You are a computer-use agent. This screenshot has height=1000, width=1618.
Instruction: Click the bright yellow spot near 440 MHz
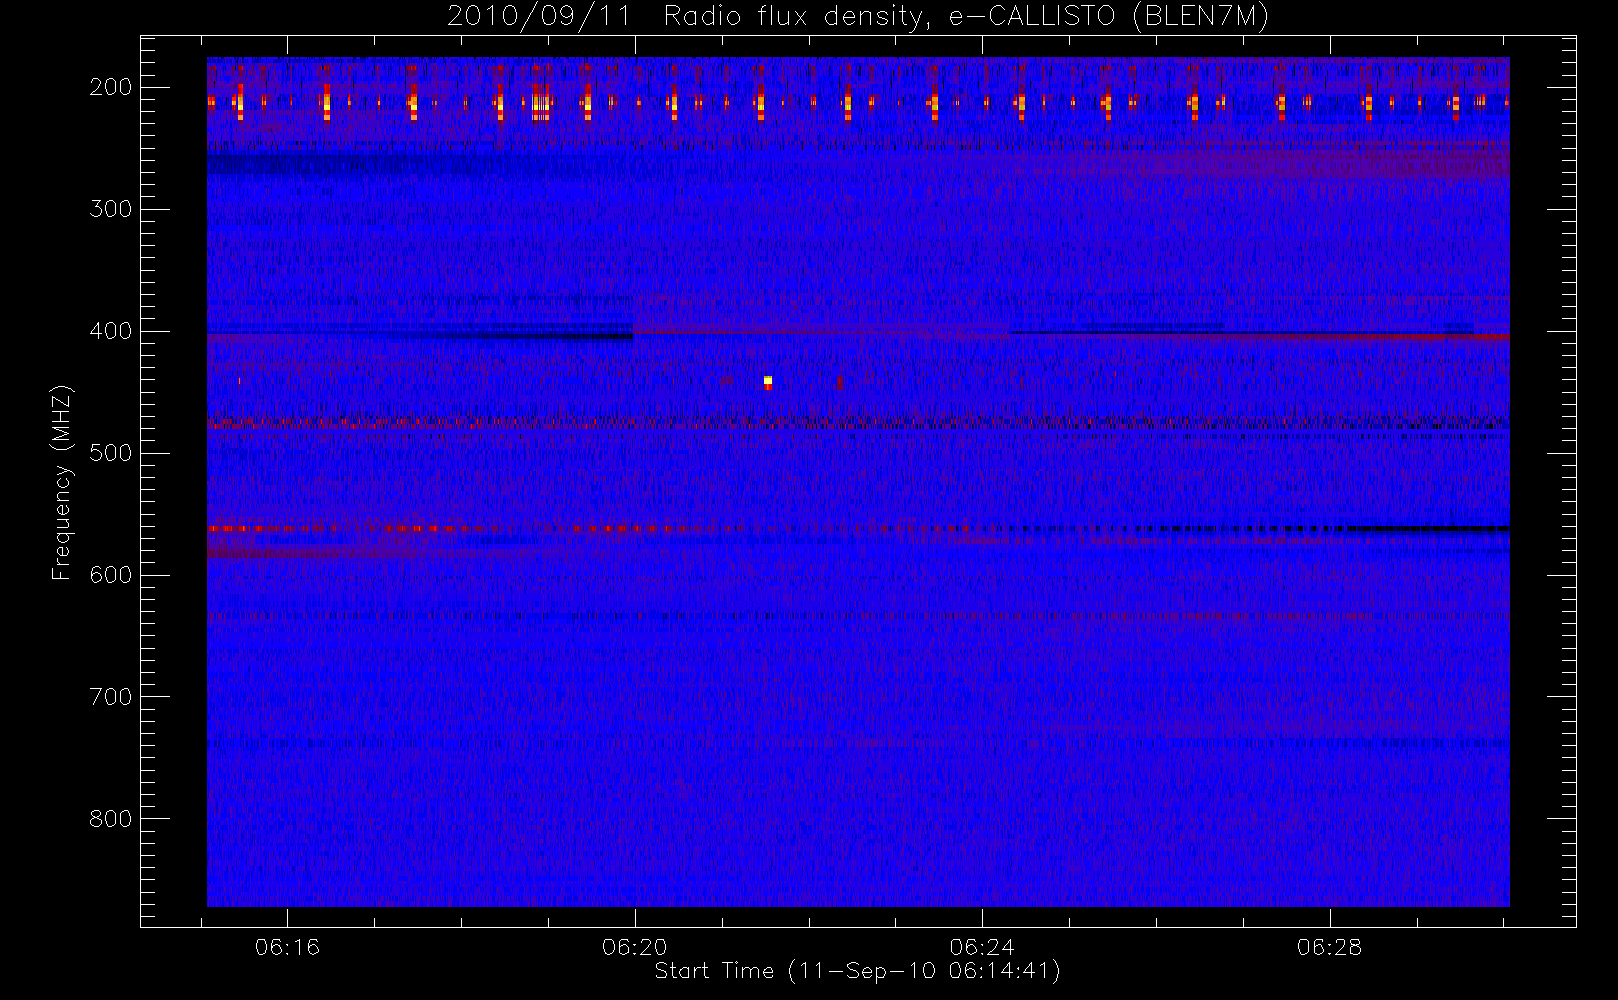coord(768,381)
